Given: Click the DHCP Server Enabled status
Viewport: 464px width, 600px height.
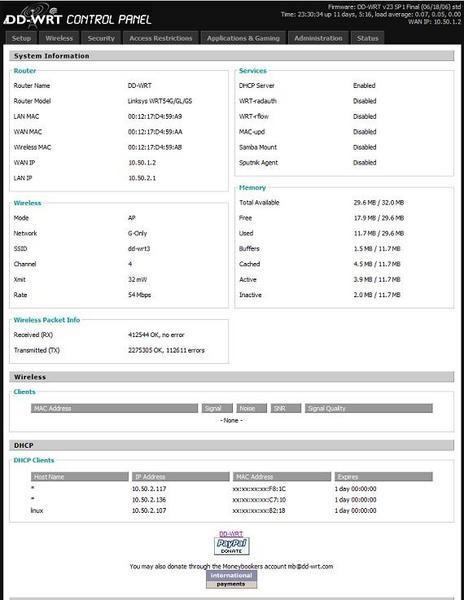Looking at the screenshot, I should pyautogui.click(x=364, y=85).
